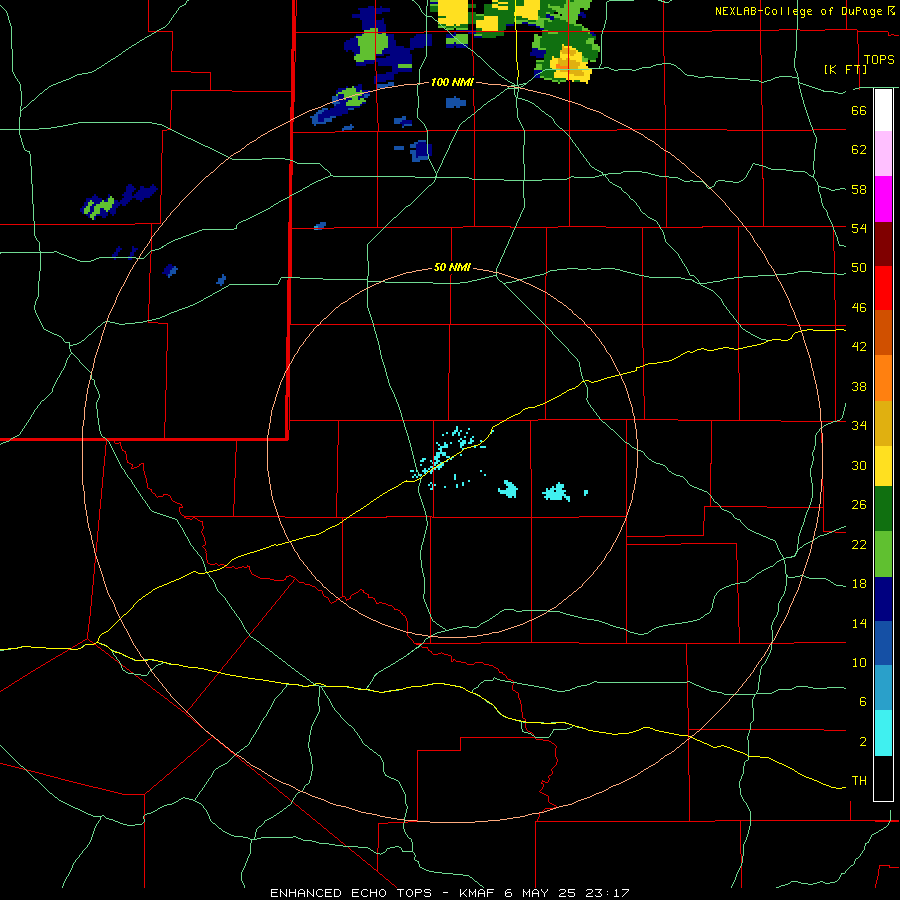This screenshot has width=900, height=900.
Task: Click the 38 scale value
Action: tap(859, 386)
